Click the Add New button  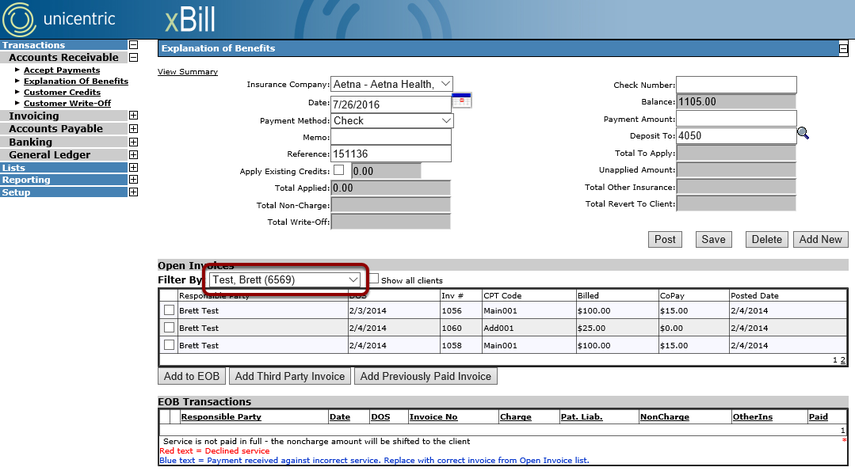click(821, 239)
